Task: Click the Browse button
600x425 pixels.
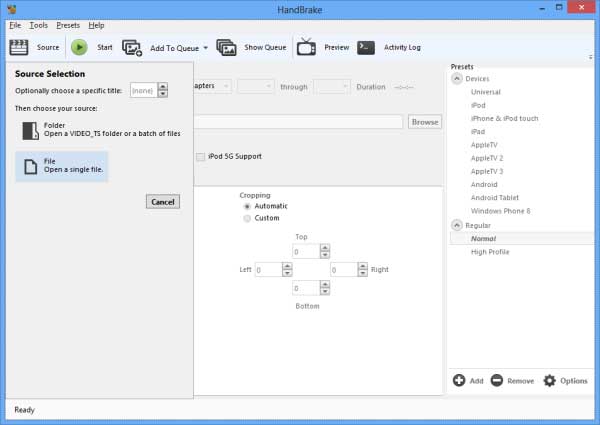Action: (425, 122)
